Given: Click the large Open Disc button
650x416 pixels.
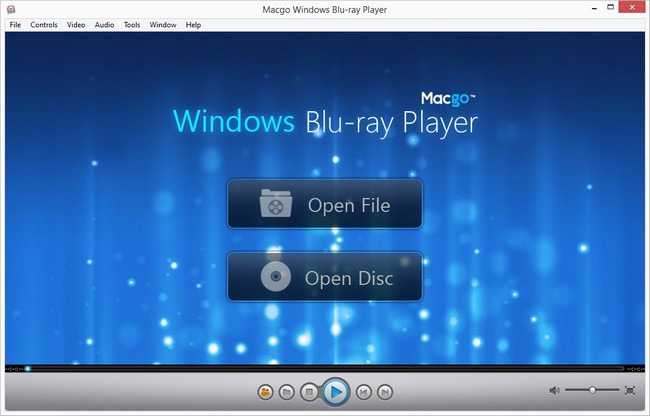Looking at the screenshot, I should 325,277.
